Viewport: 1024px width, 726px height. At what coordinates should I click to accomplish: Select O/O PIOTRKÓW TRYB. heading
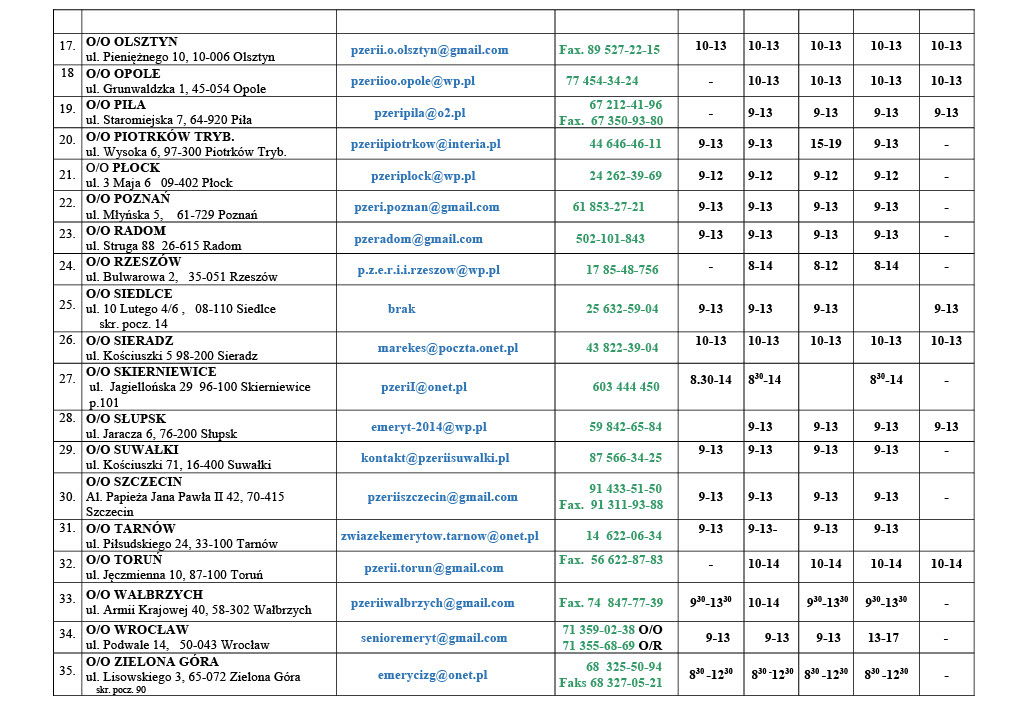click(160, 137)
